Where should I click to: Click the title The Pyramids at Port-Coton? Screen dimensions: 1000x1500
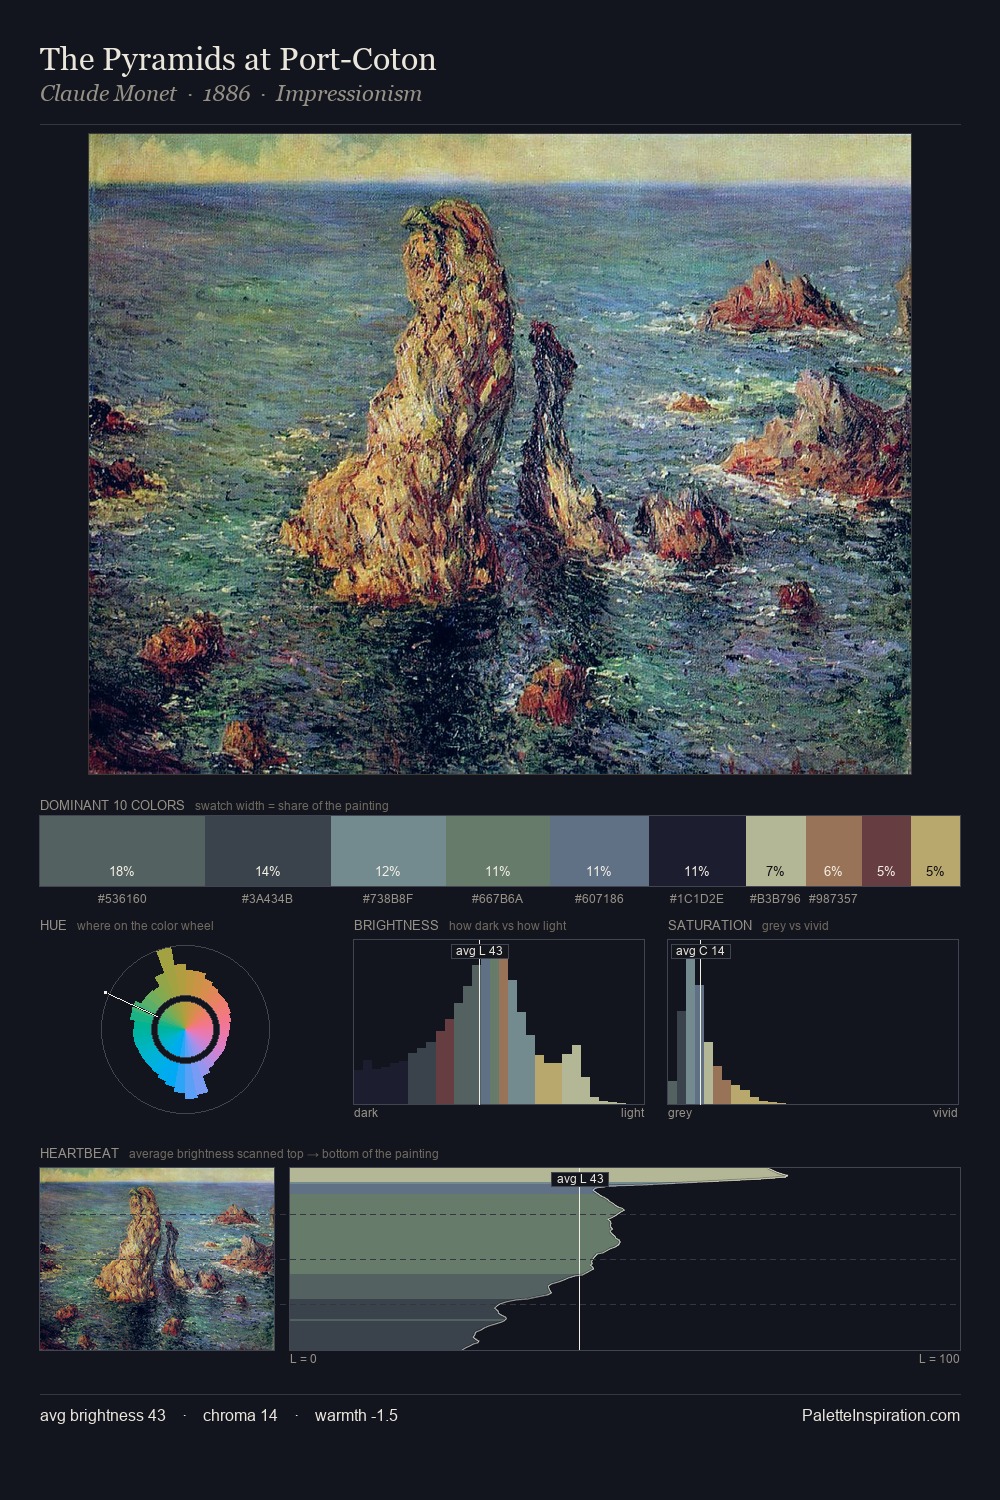[238, 59]
